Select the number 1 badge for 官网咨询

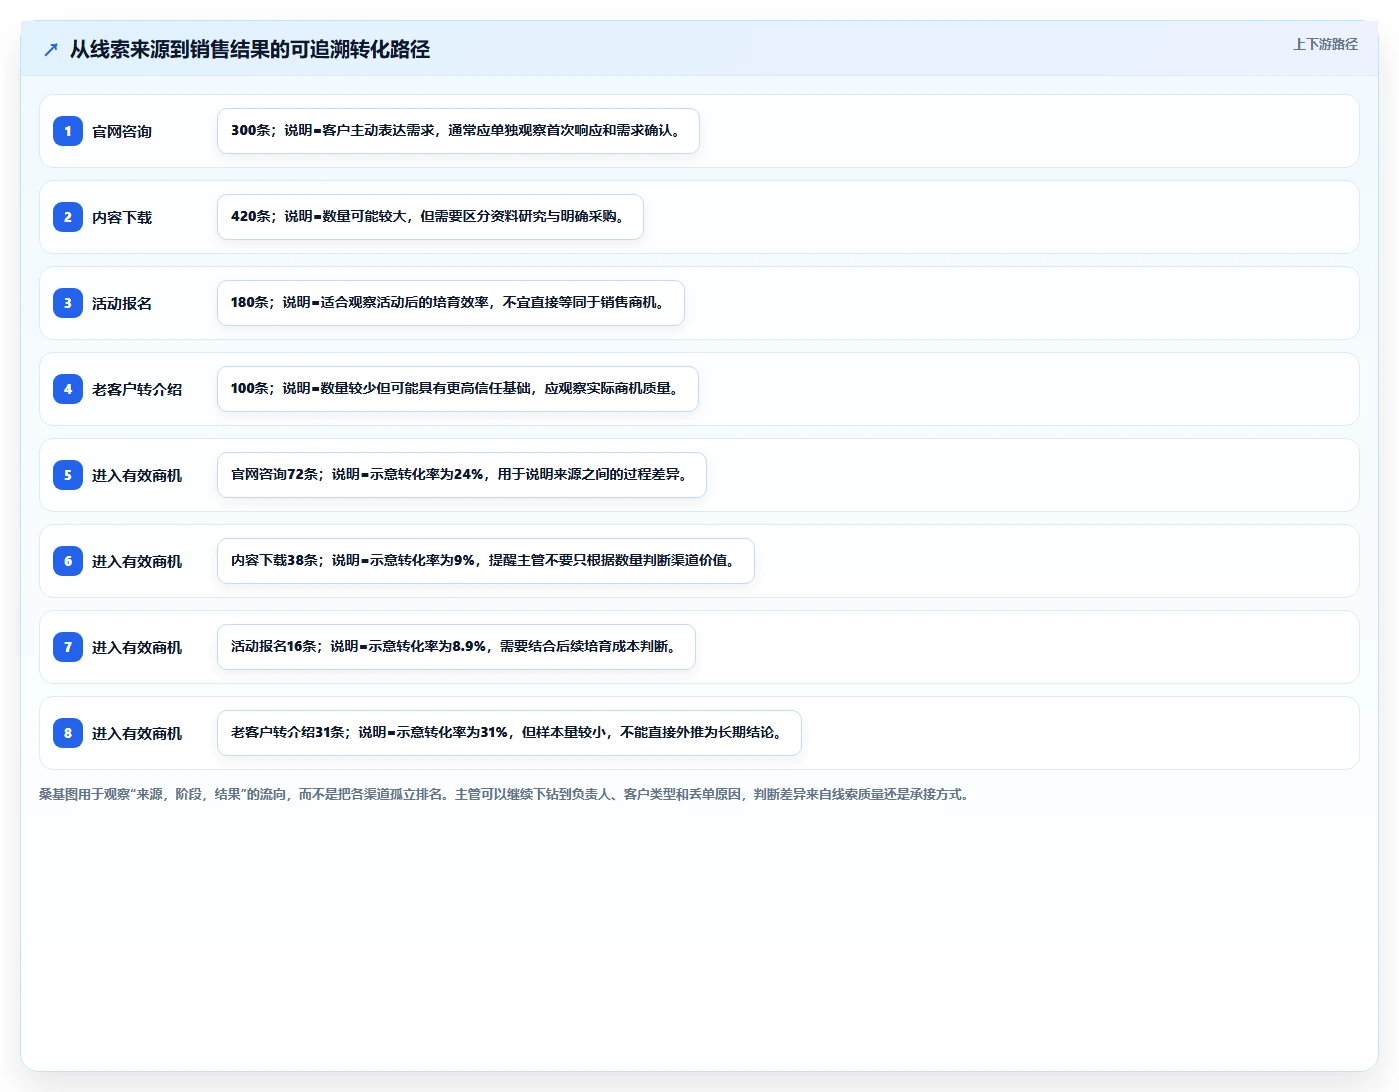click(x=68, y=131)
